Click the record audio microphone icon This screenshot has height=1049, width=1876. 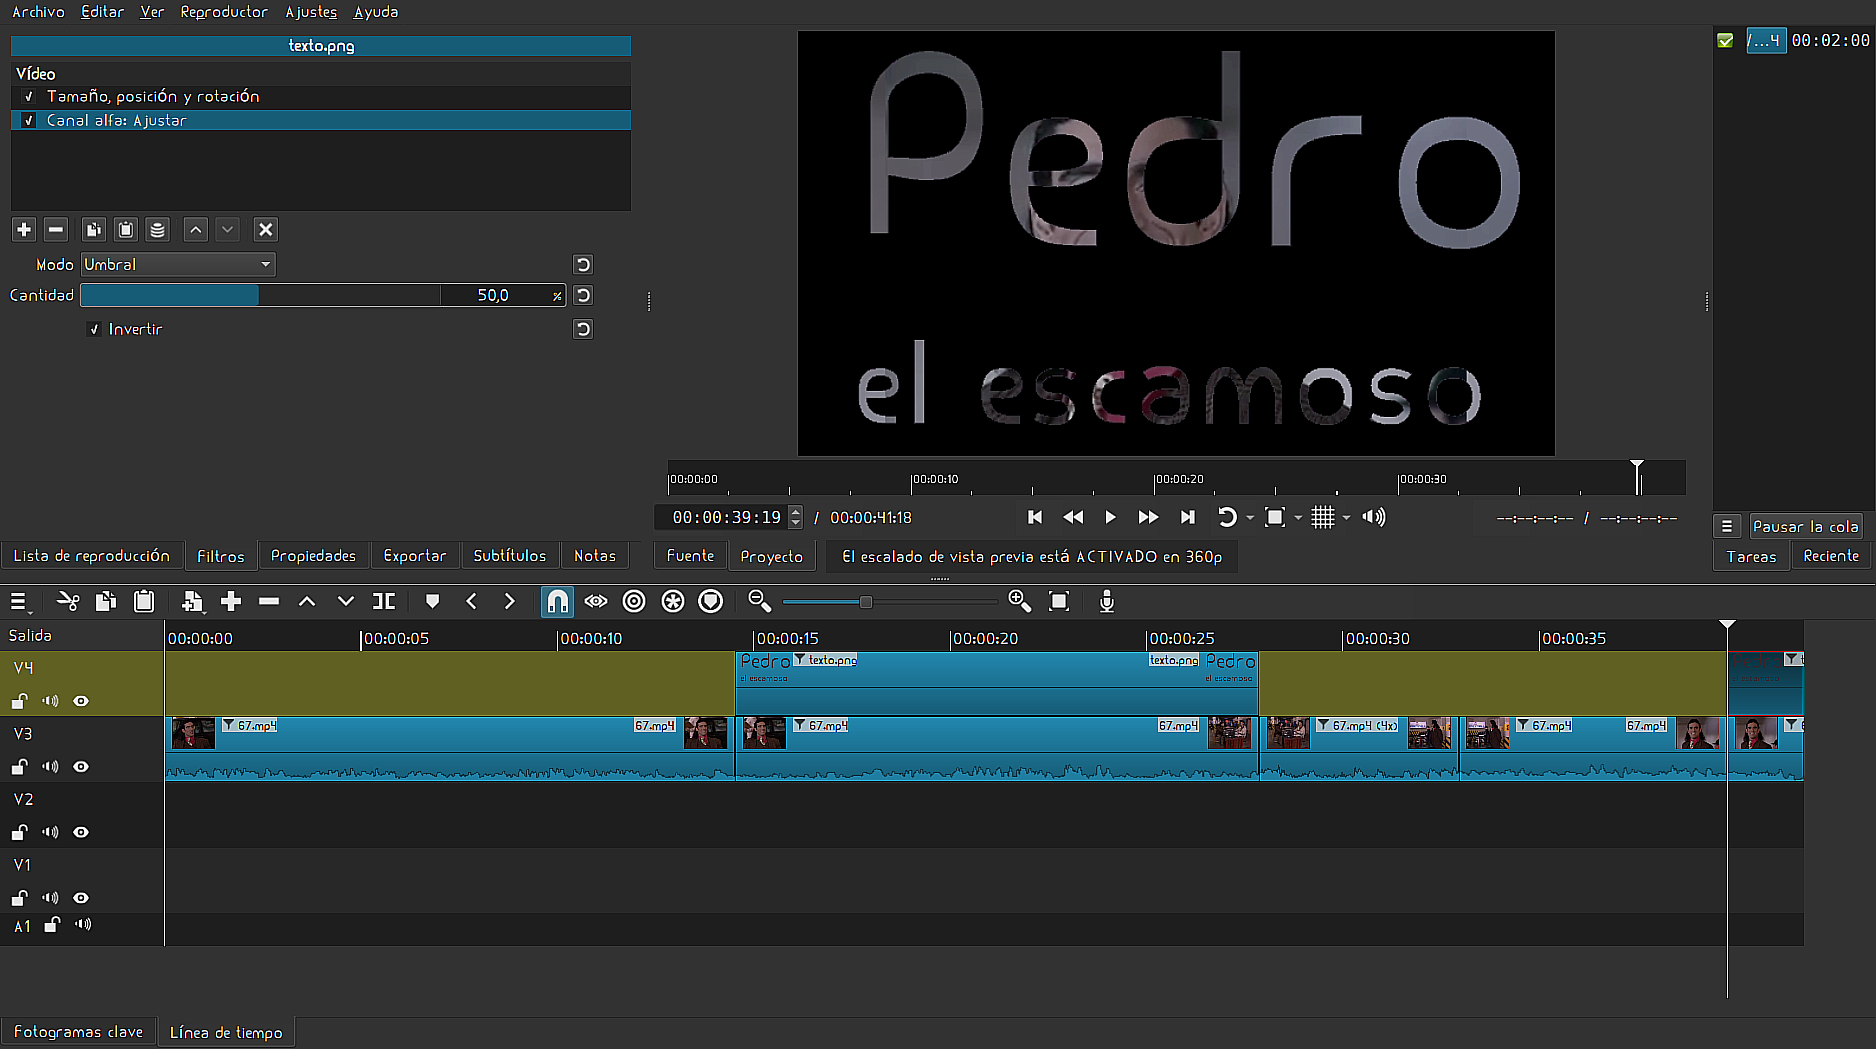click(x=1106, y=601)
